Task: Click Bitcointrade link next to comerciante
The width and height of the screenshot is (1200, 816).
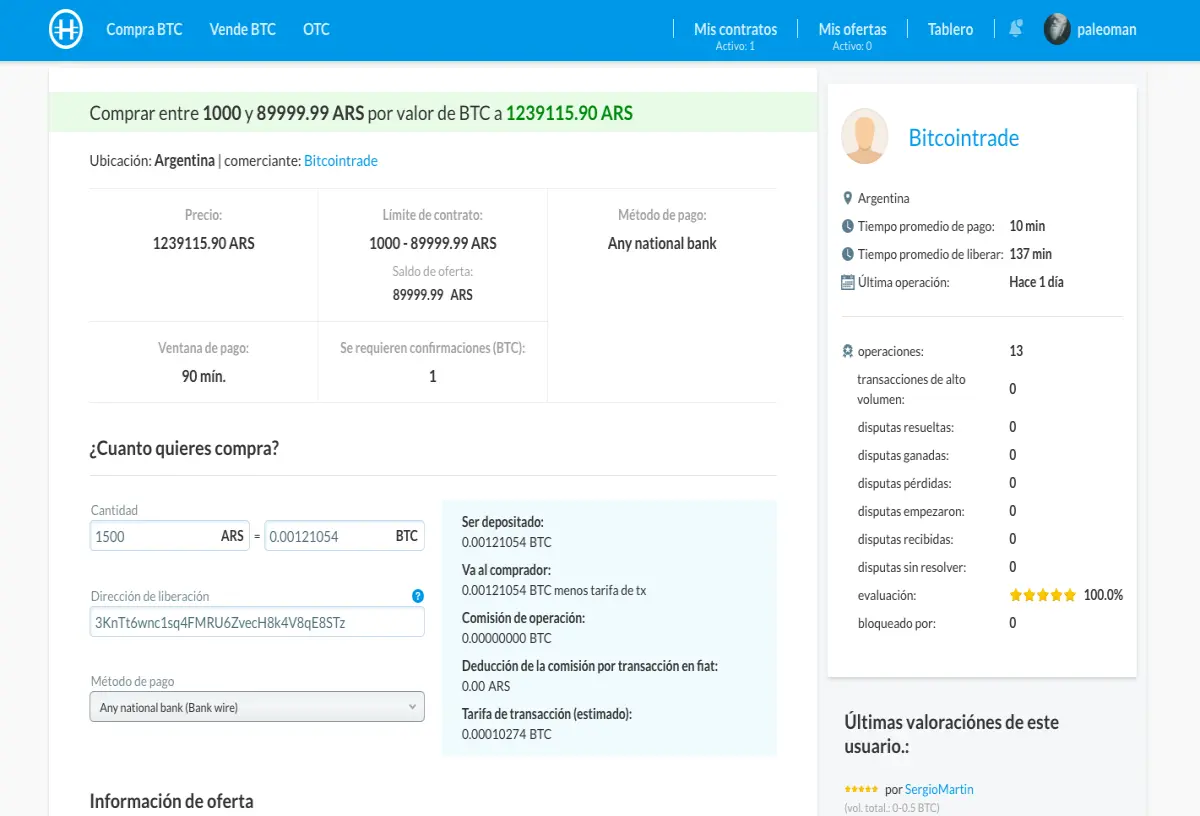Action: (341, 161)
